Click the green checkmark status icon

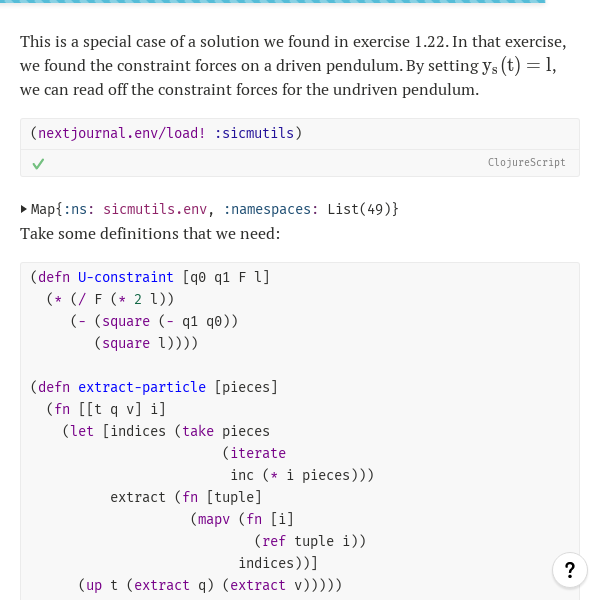(38, 164)
